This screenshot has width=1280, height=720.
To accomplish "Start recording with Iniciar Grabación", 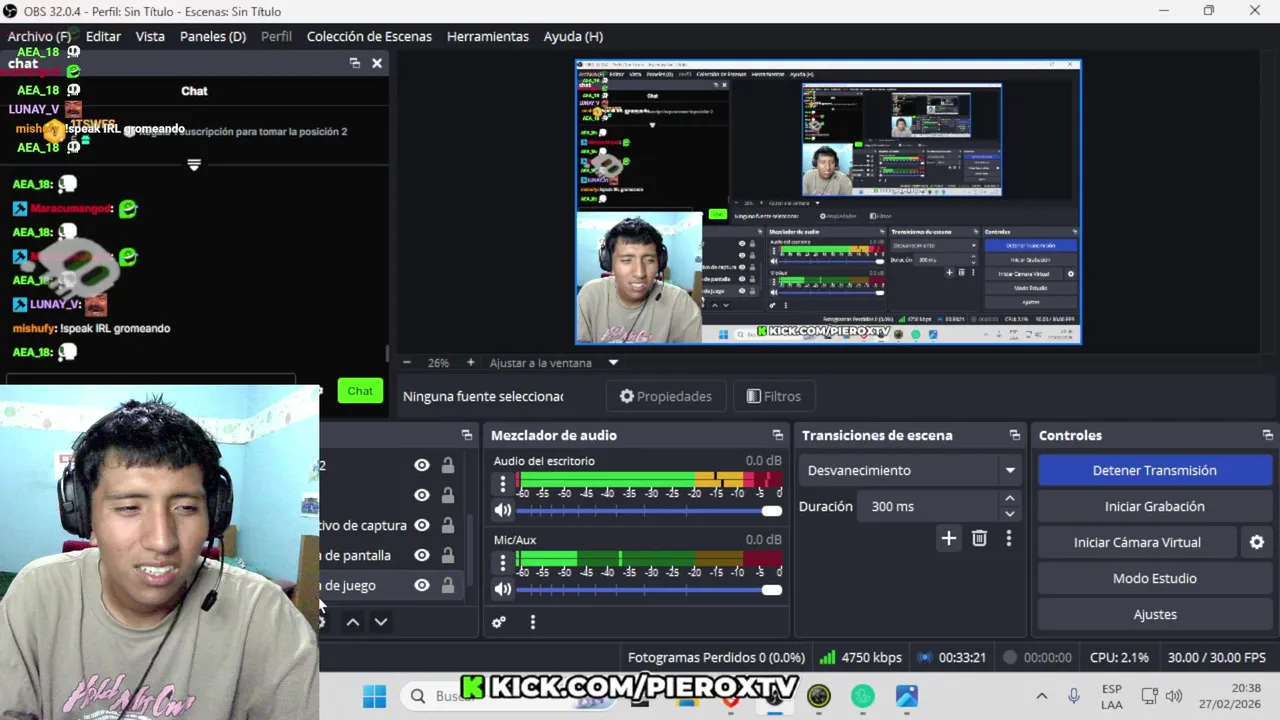I will 1155,506.
